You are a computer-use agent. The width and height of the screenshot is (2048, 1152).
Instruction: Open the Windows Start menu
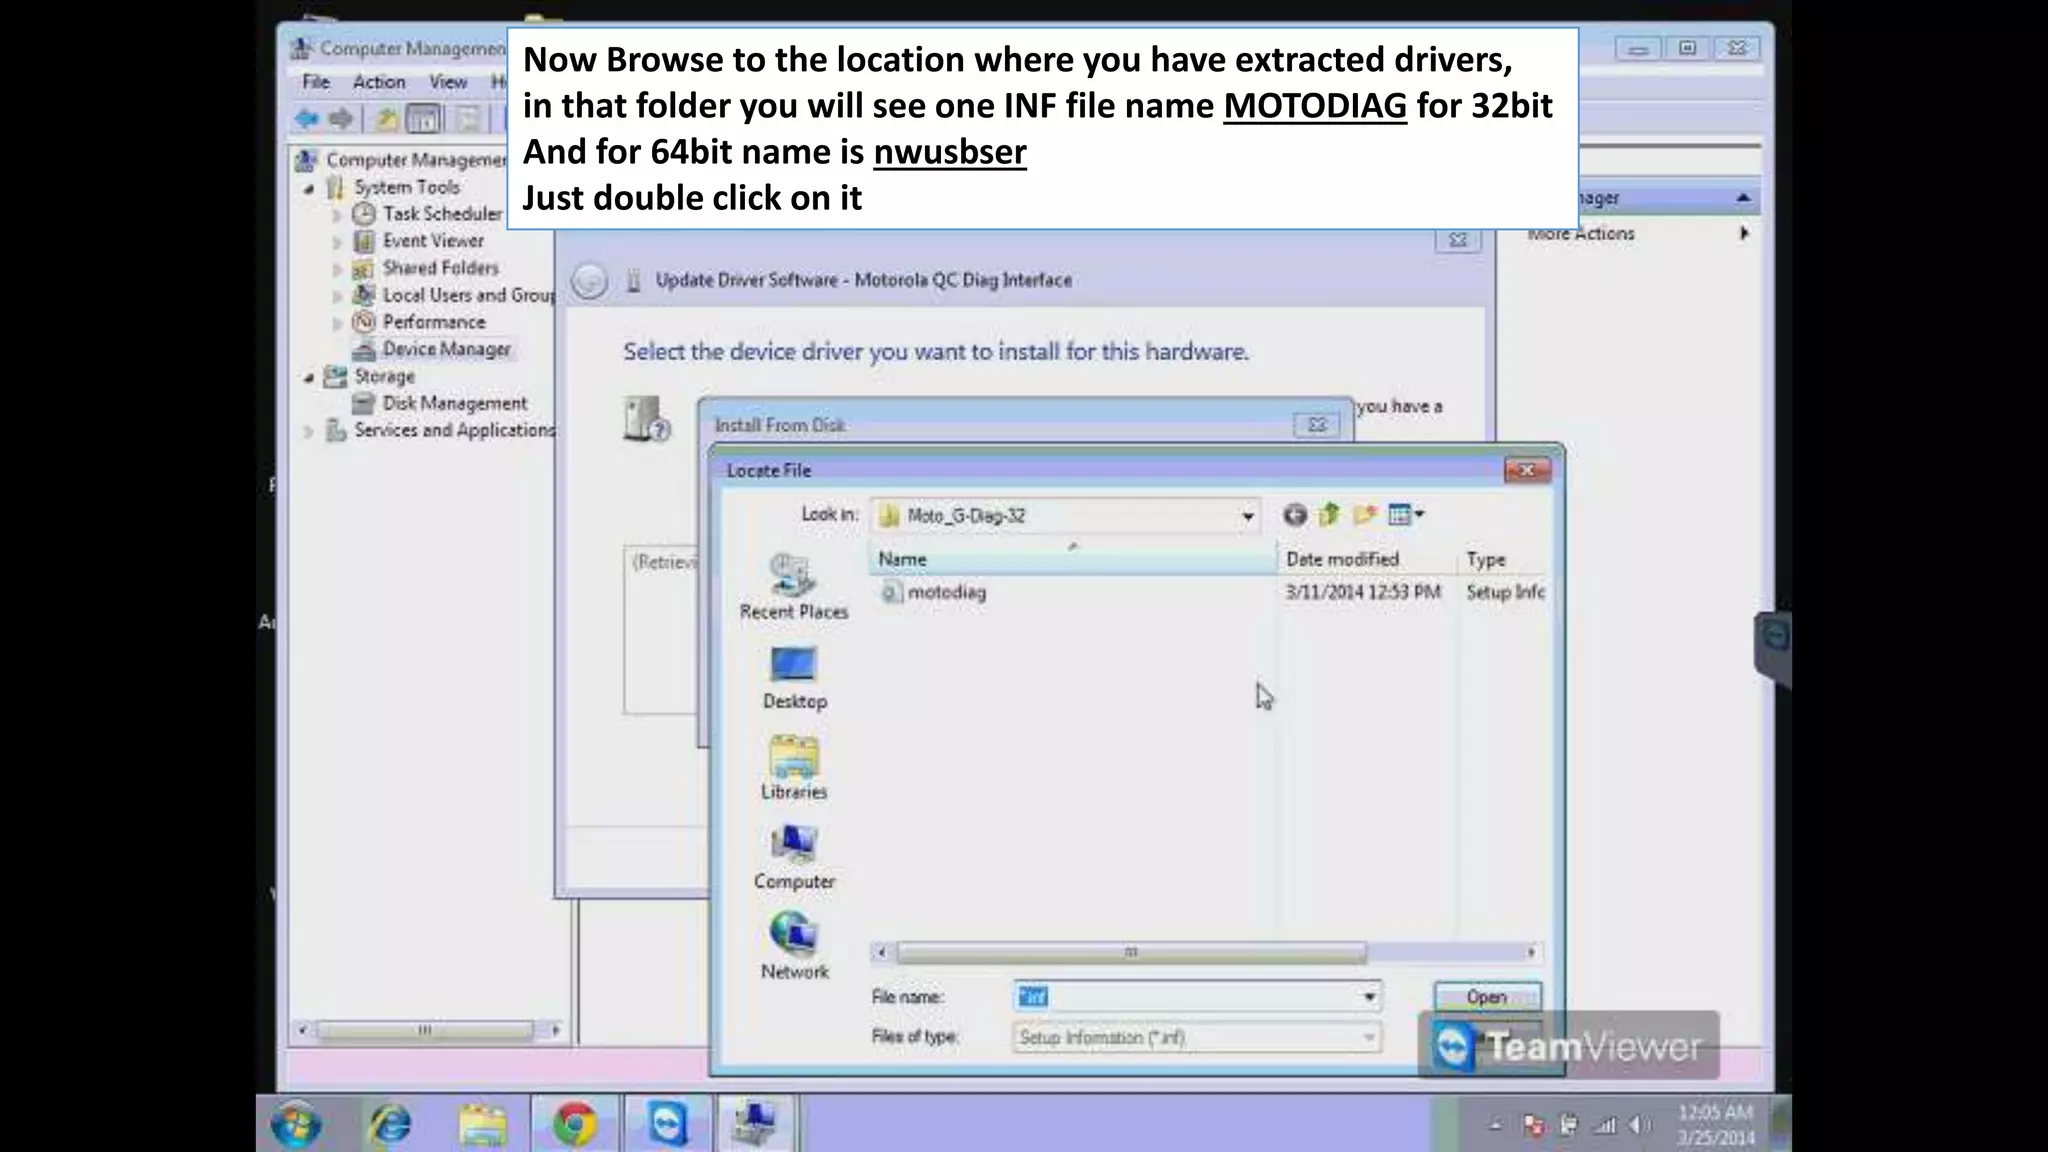[x=297, y=1124]
